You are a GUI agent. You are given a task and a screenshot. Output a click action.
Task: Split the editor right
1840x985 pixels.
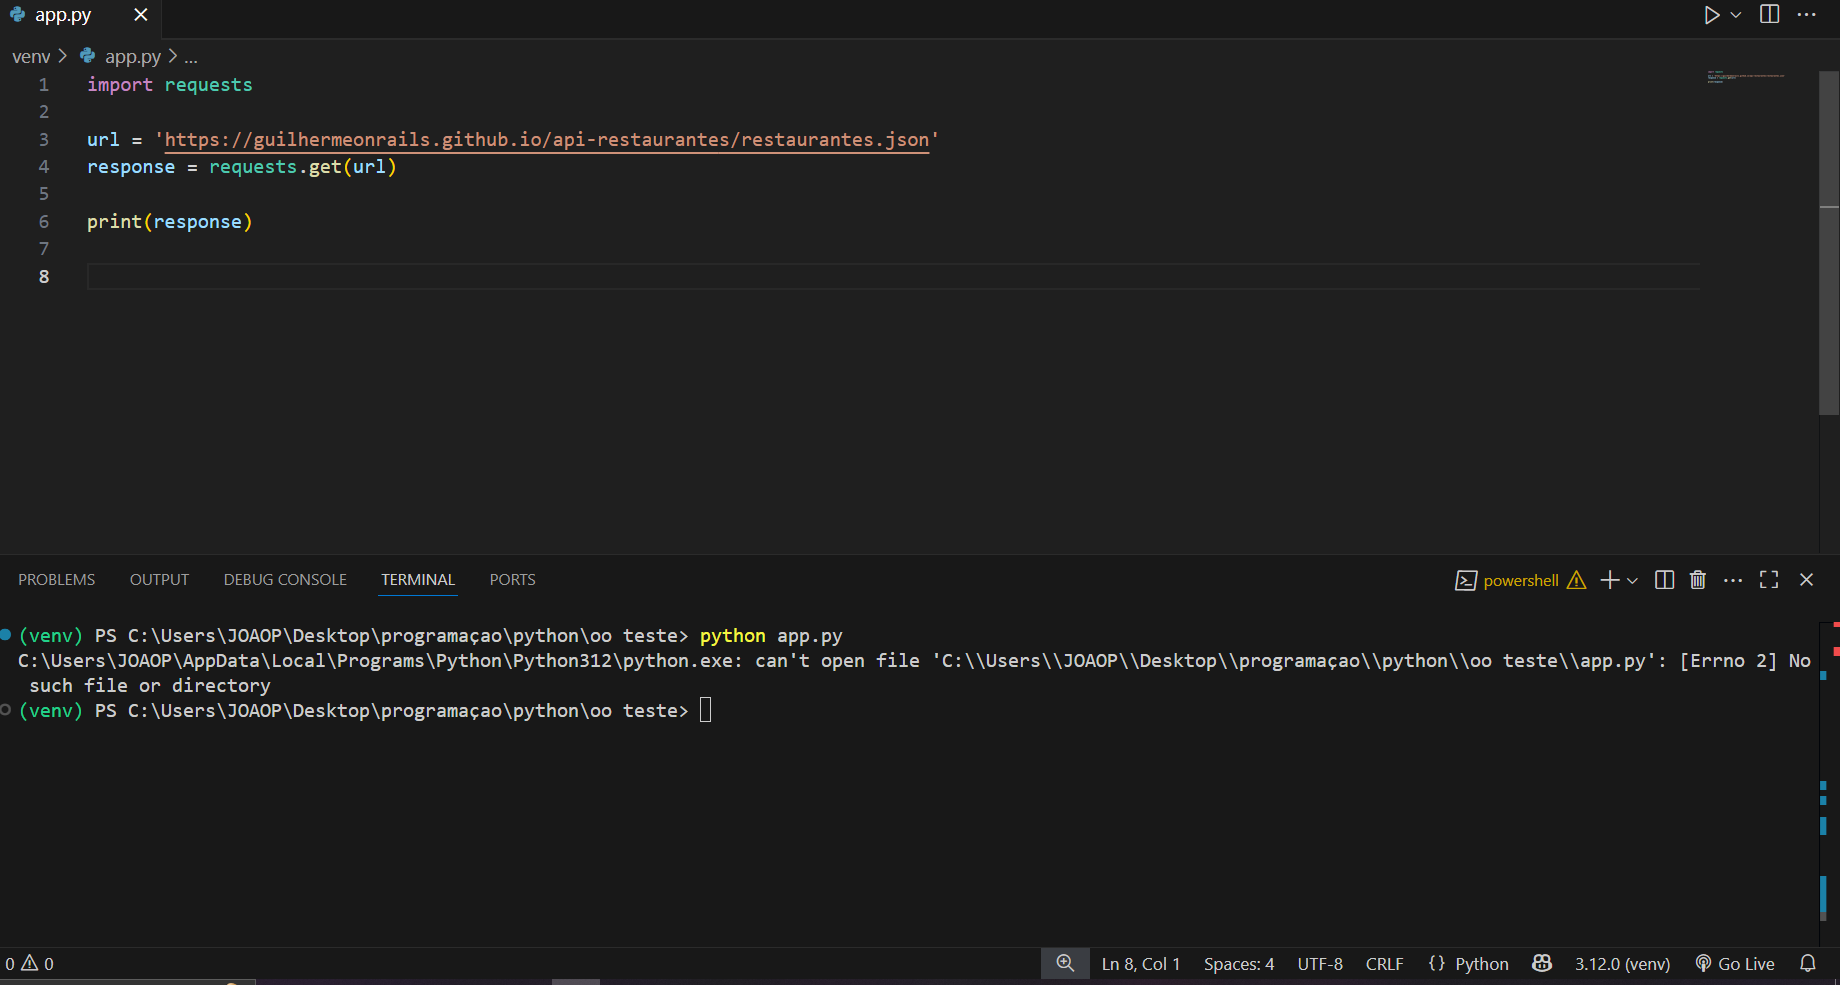click(x=1770, y=14)
